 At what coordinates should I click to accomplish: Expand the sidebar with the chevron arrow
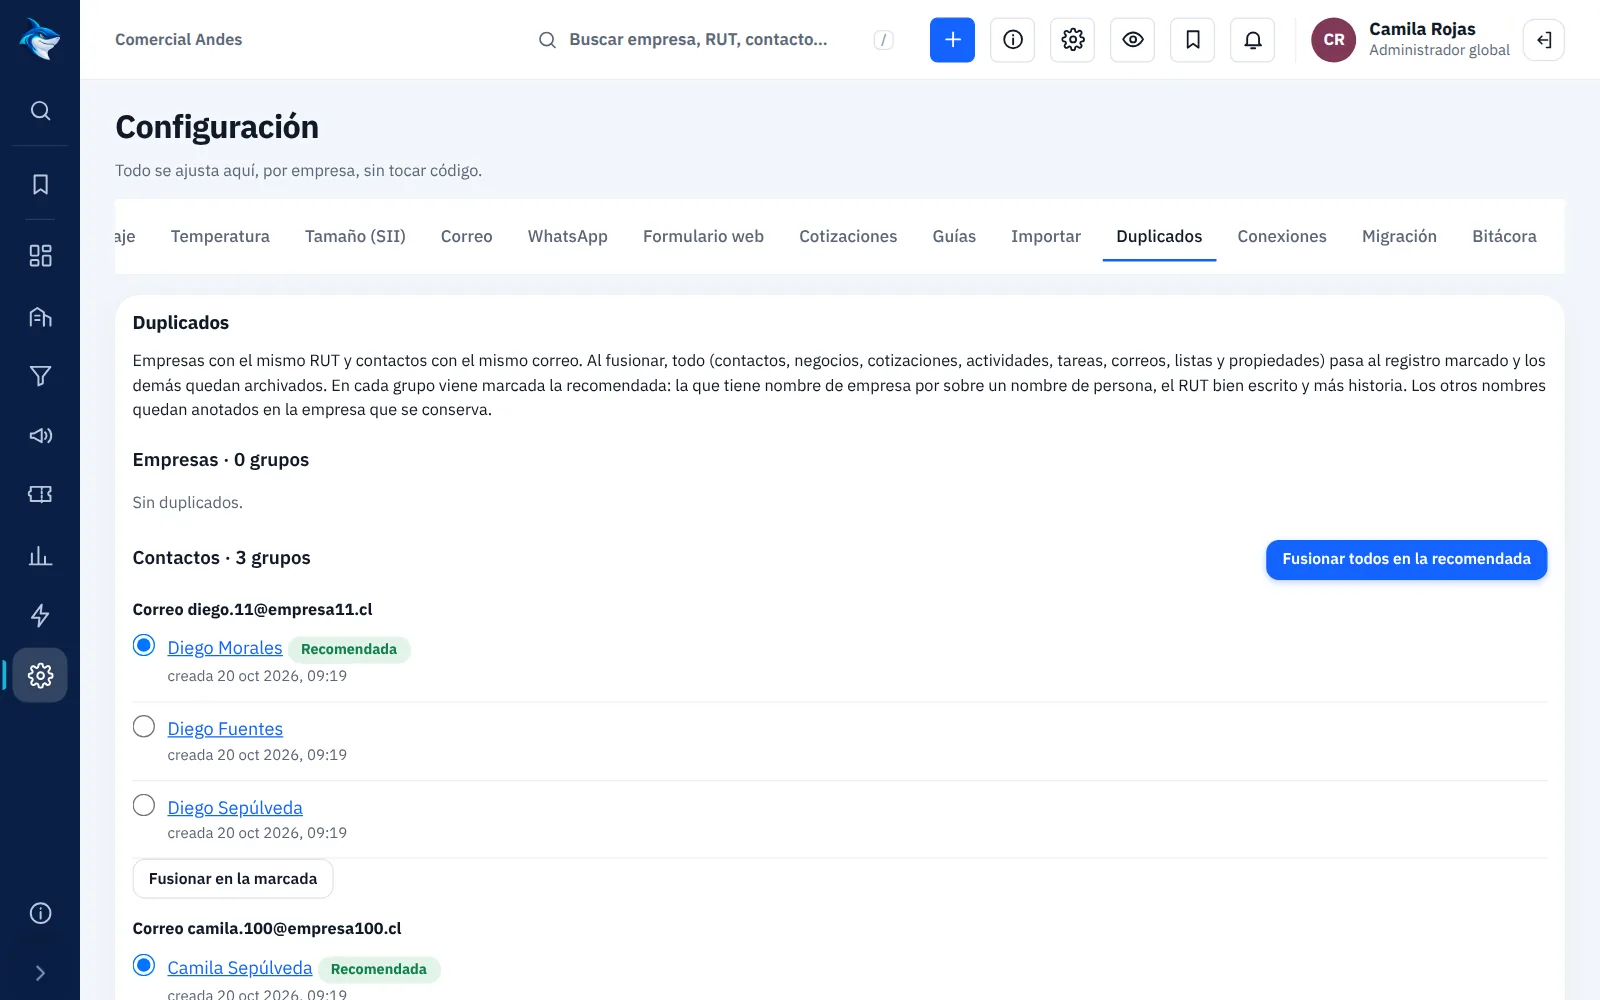[x=40, y=973]
